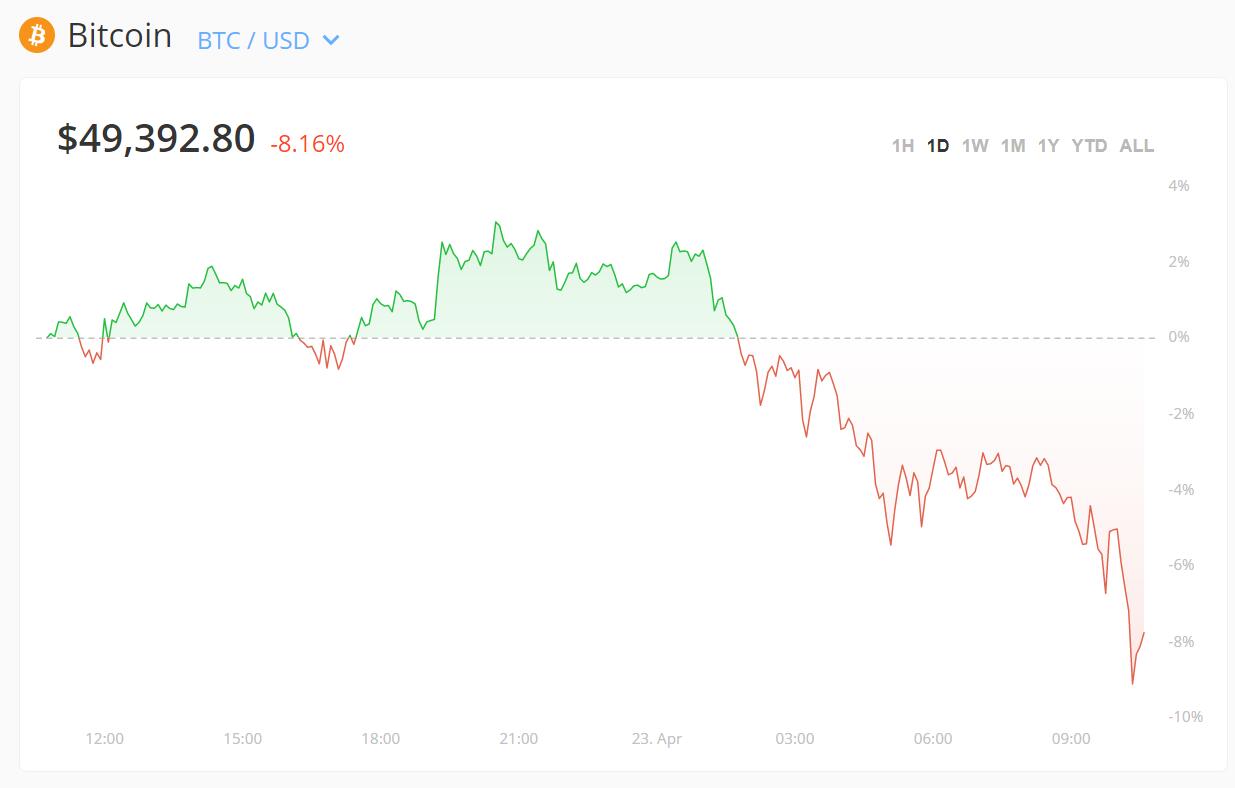Viewport: 1235px width, 788px height.
Task: Click the $49,392.80 price value
Action: tap(156, 139)
